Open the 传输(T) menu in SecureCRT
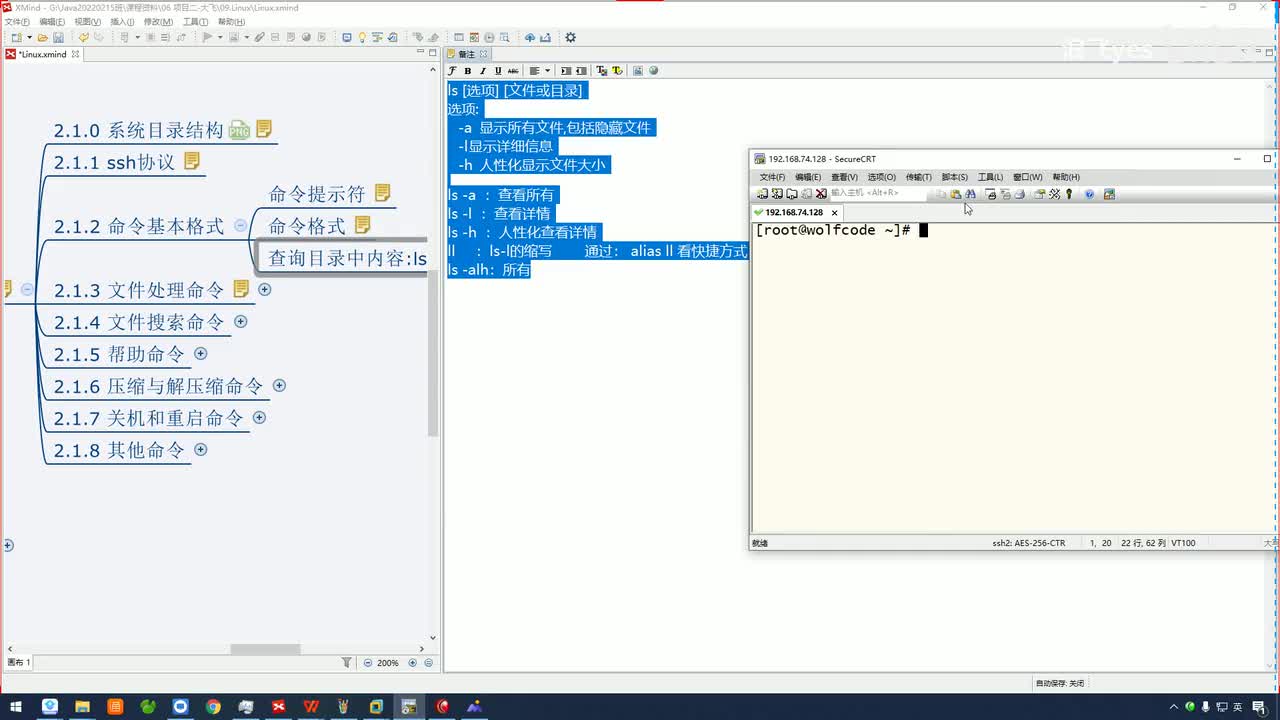 (918, 177)
